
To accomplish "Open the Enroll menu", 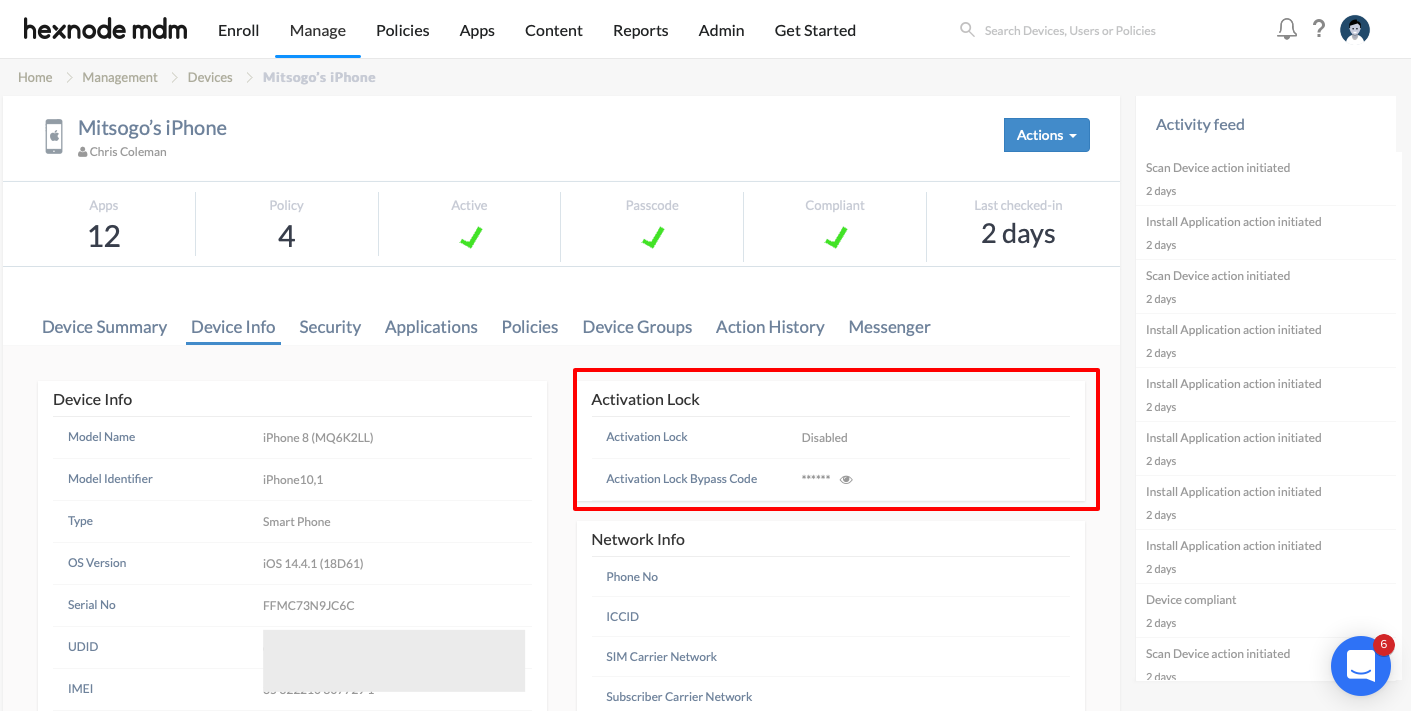I will (x=239, y=30).
